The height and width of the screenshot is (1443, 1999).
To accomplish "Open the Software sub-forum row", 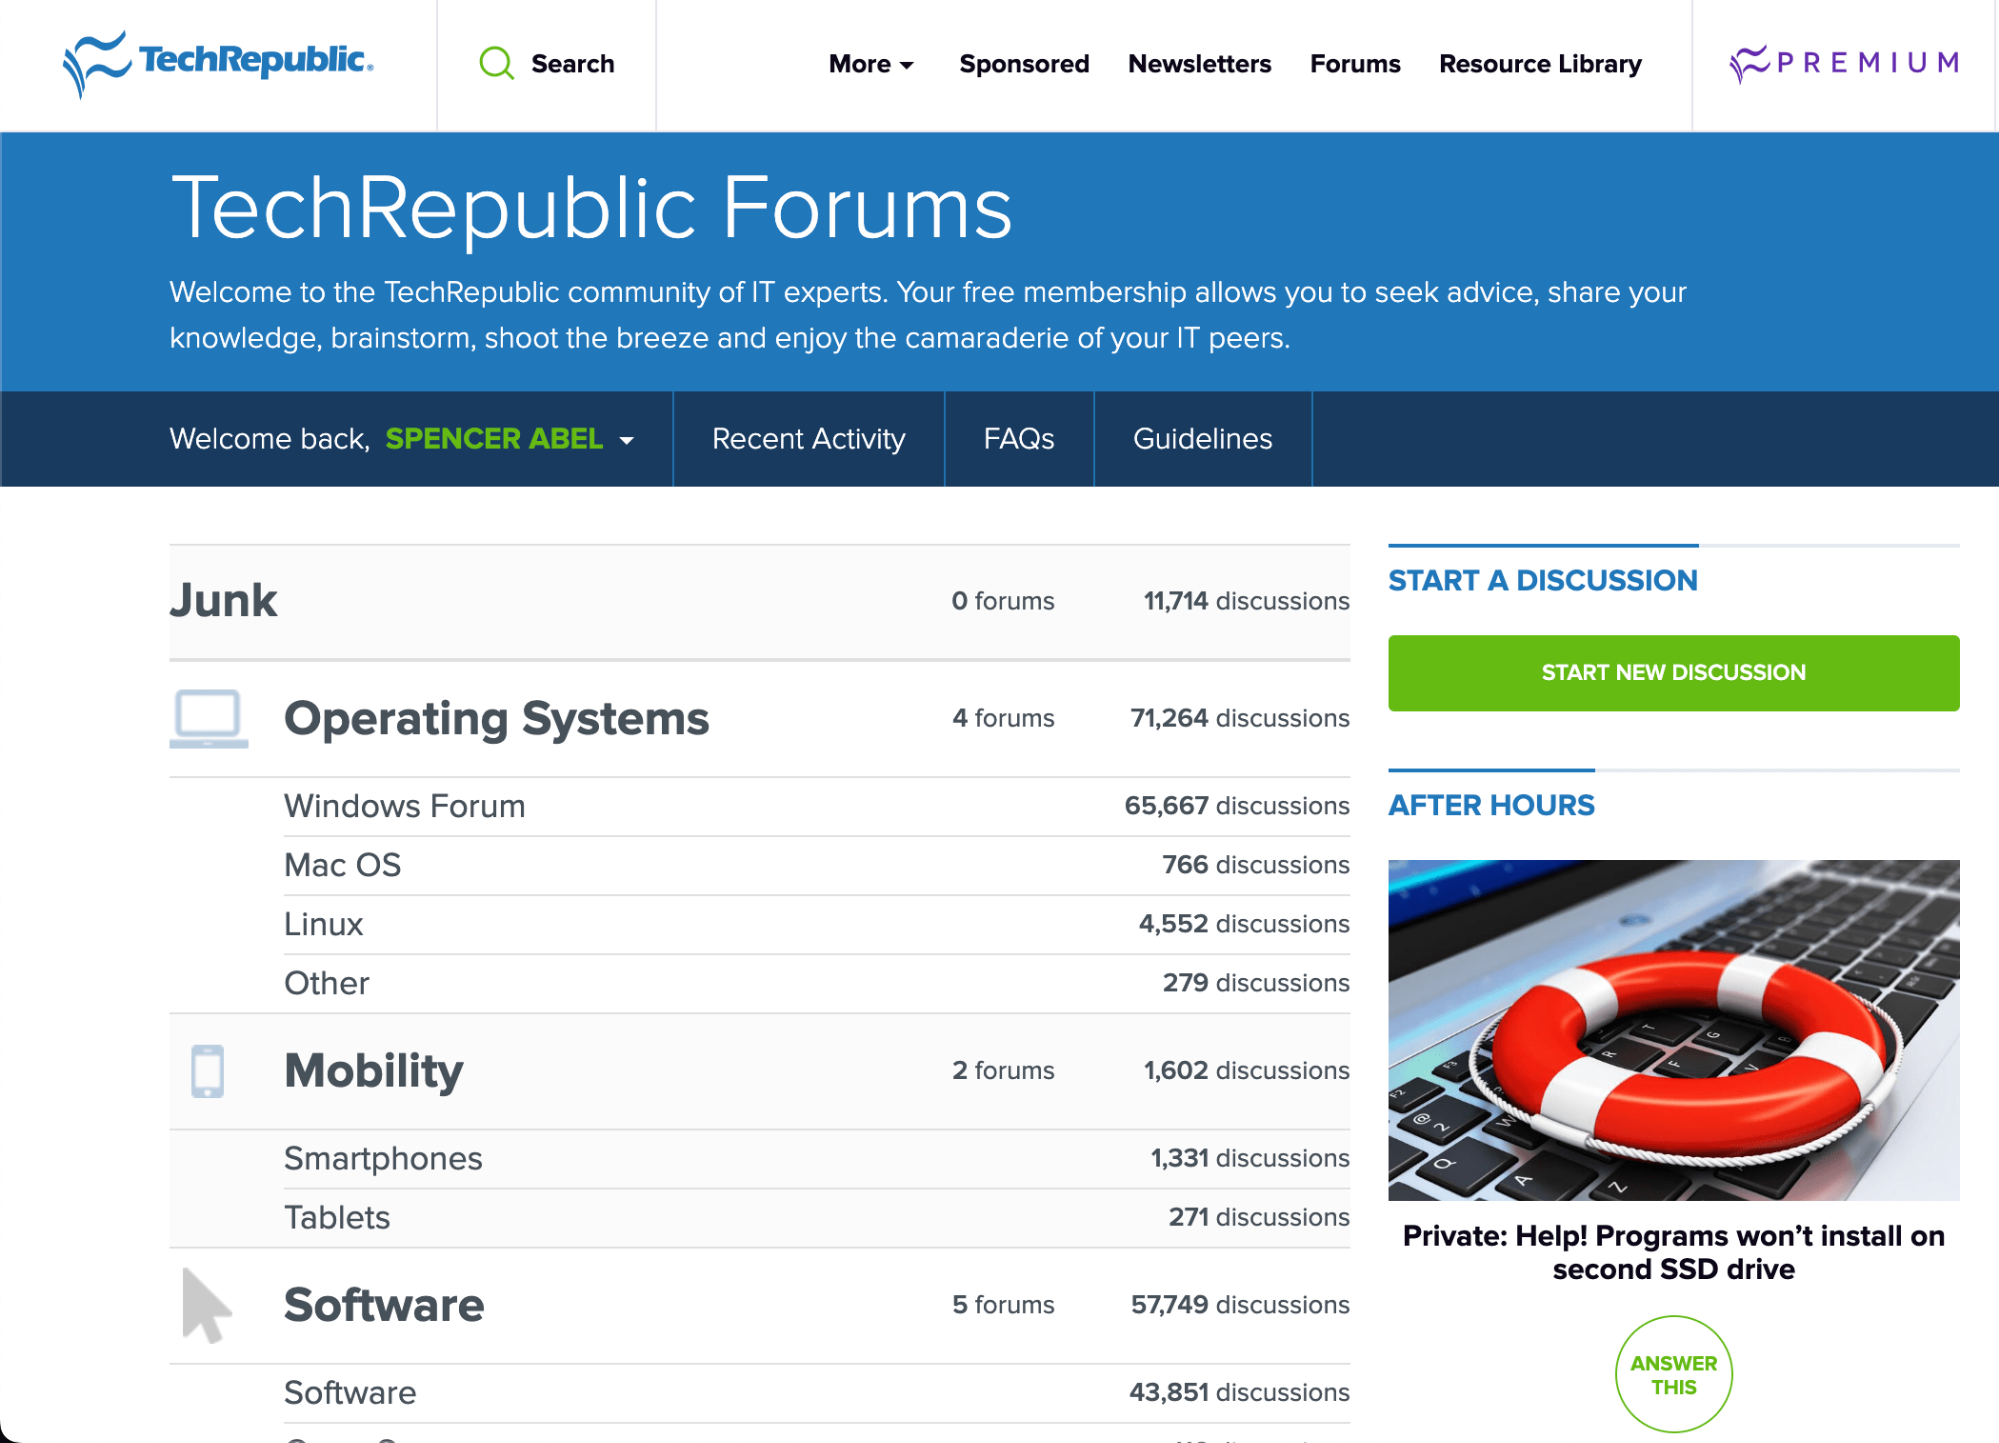I will point(350,1393).
